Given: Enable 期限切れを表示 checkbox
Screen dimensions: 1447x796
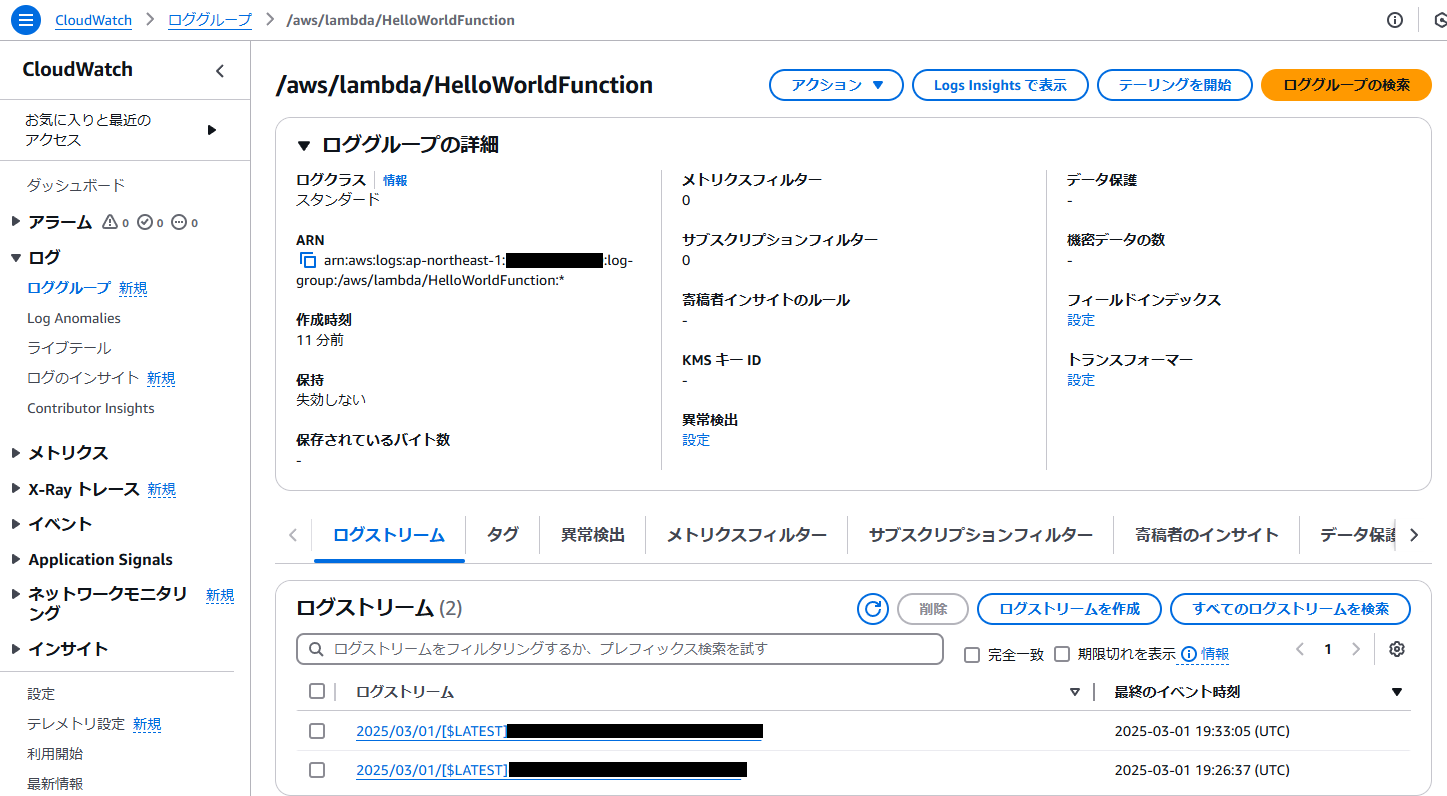Looking at the screenshot, I should pyautogui.click(x=1062, y=654).
